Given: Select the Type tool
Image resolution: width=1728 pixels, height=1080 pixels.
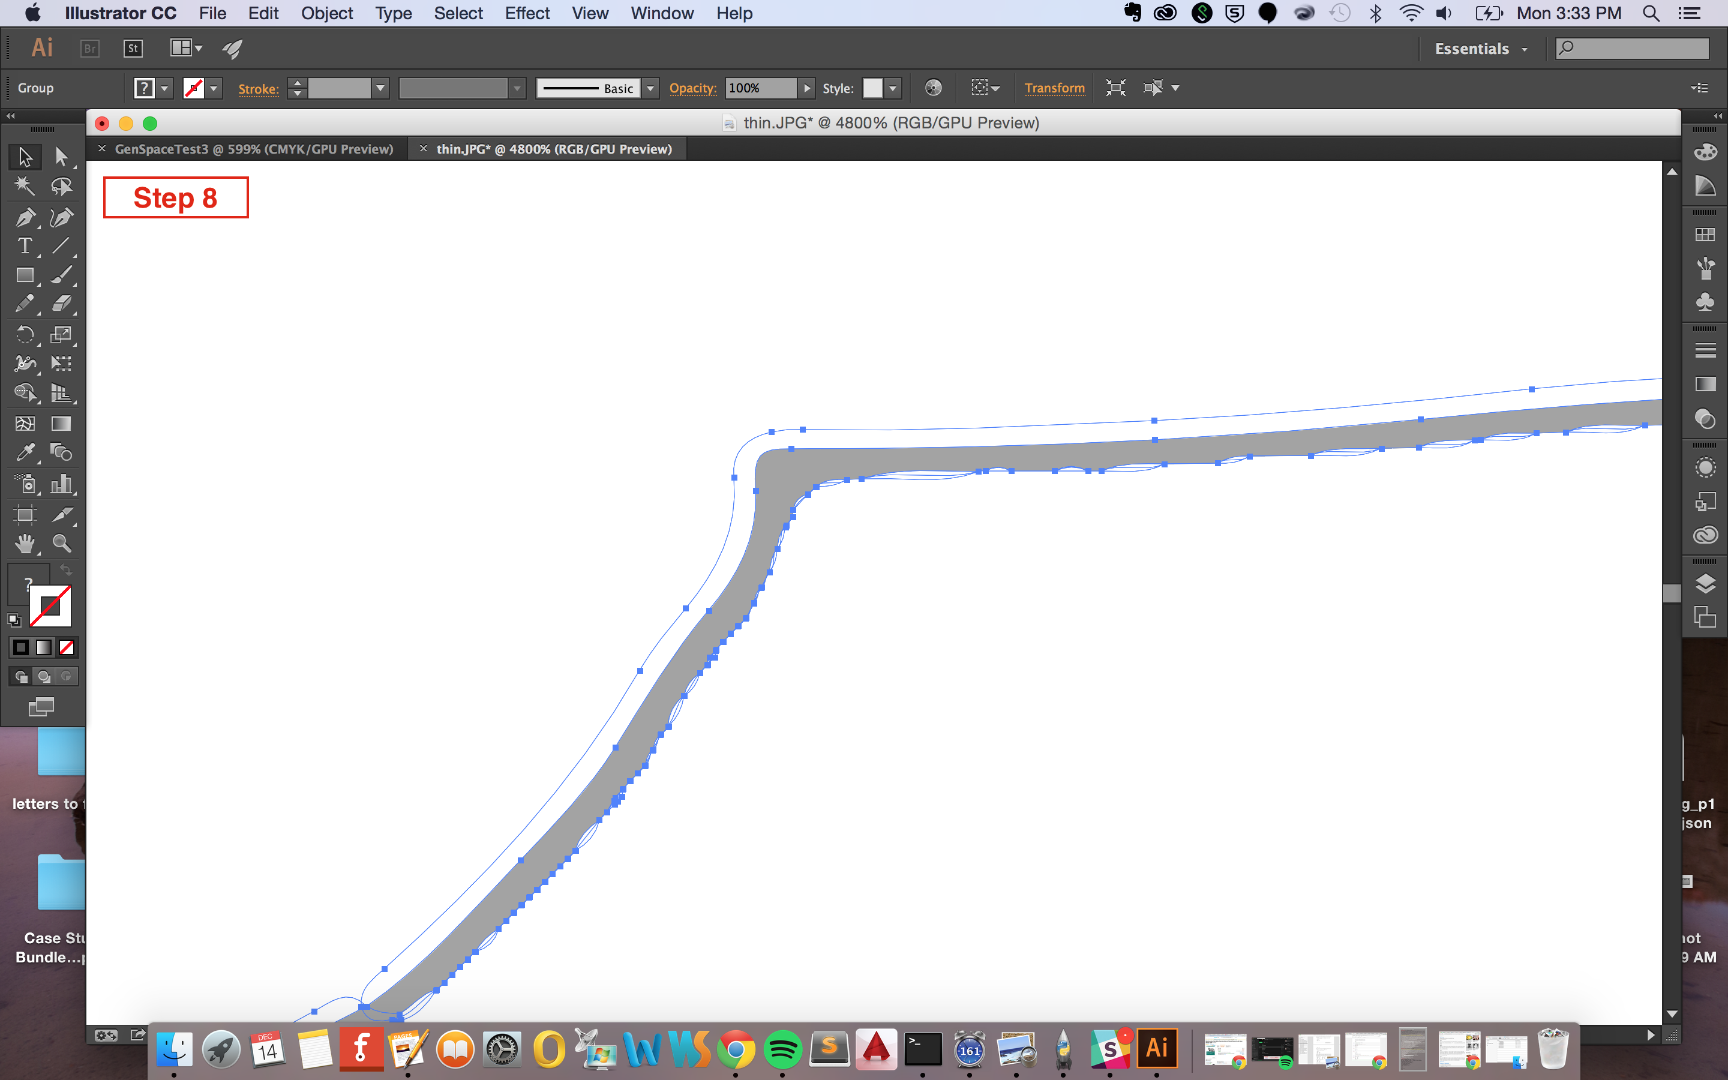Looking at the screenshot, I should tap(25, 246).
